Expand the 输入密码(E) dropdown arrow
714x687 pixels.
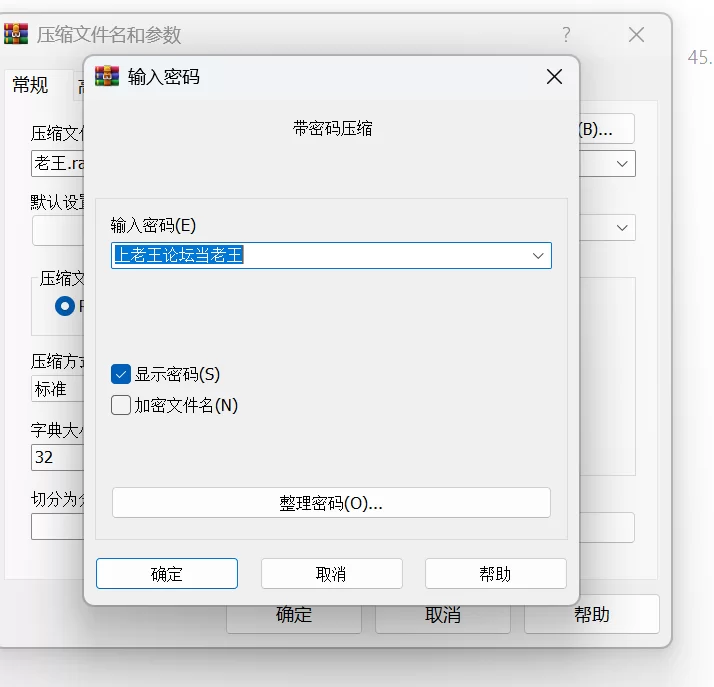(539, 256)
